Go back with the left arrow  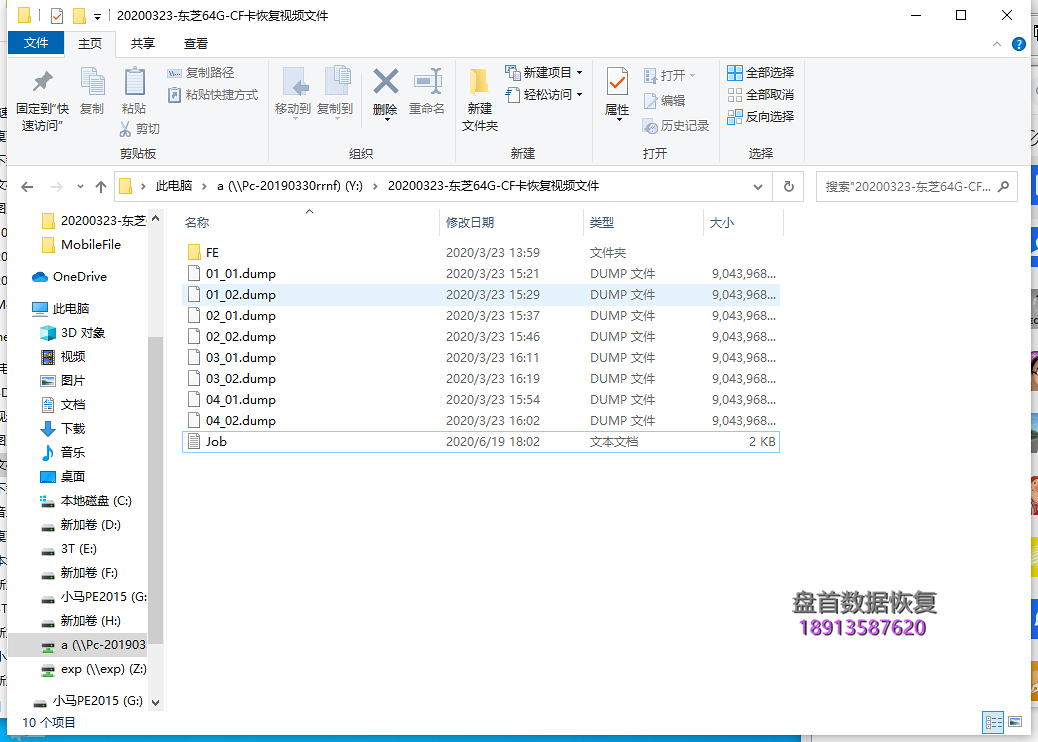pyautogui.click(x=27, y=187)
